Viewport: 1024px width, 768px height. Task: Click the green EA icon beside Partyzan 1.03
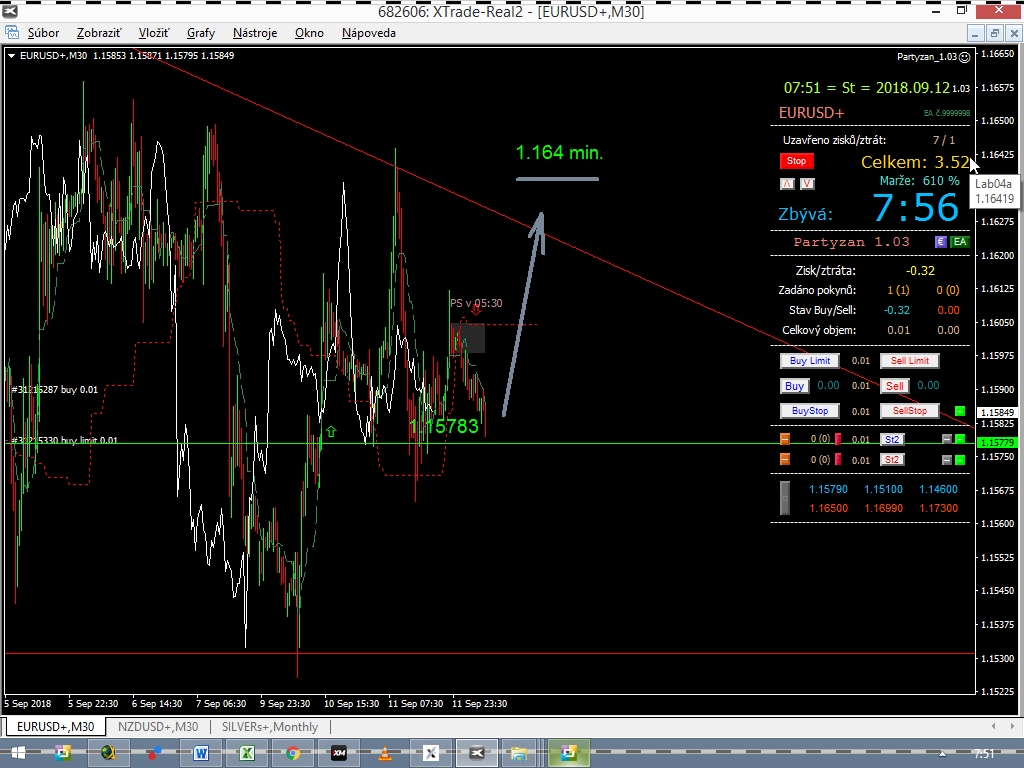pos(959,242)
